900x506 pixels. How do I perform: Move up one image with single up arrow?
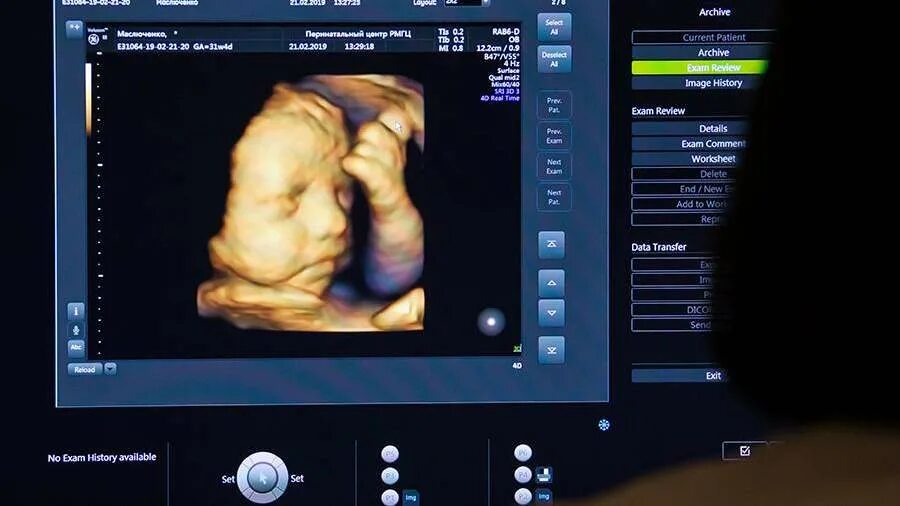click(552, 283)
